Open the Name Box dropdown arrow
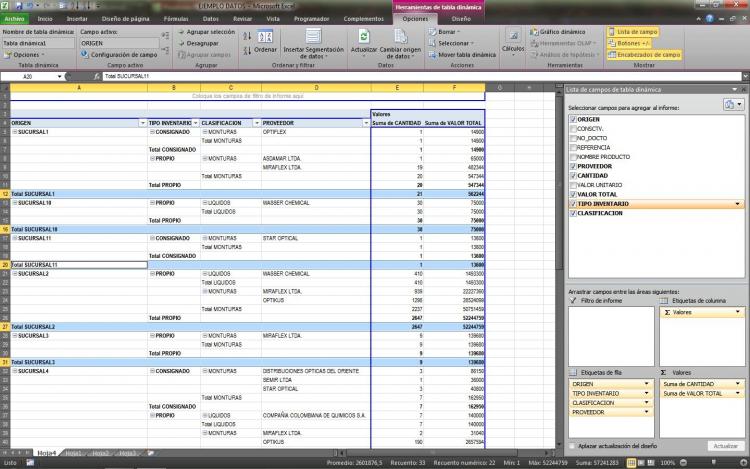Image resolution: width=750 pixels, height=469 pixels. (59, 76)
